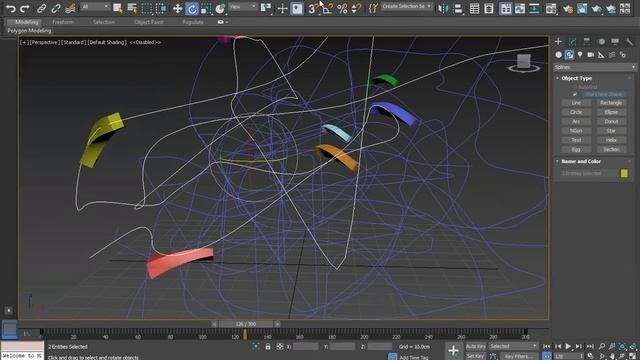The height and width of the screenshot is (360, 640).
Task: Open the Material Editor icon
Action: point(551,8)
